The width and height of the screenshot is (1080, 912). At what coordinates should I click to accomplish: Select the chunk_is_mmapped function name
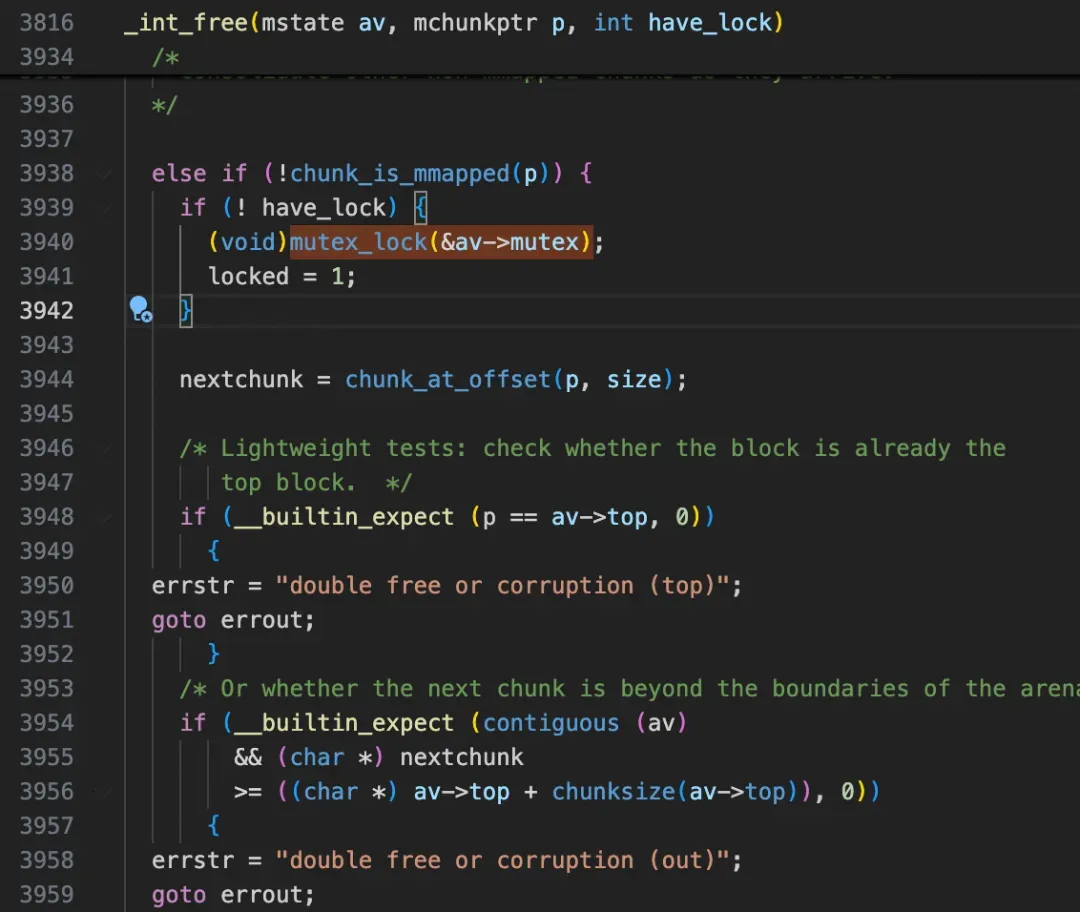399,174
